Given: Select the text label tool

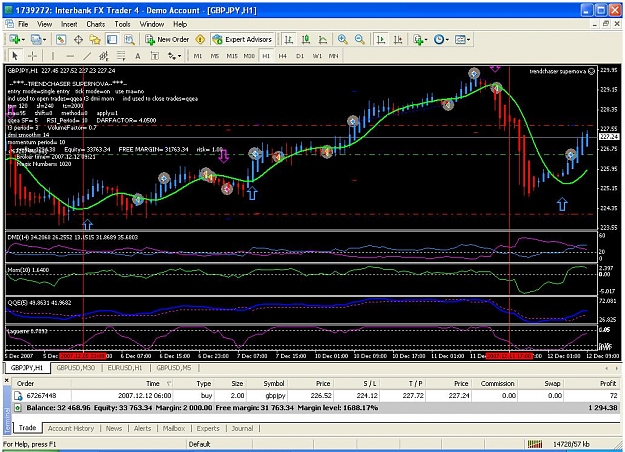Looking at the screenshot, I should 155,56.
